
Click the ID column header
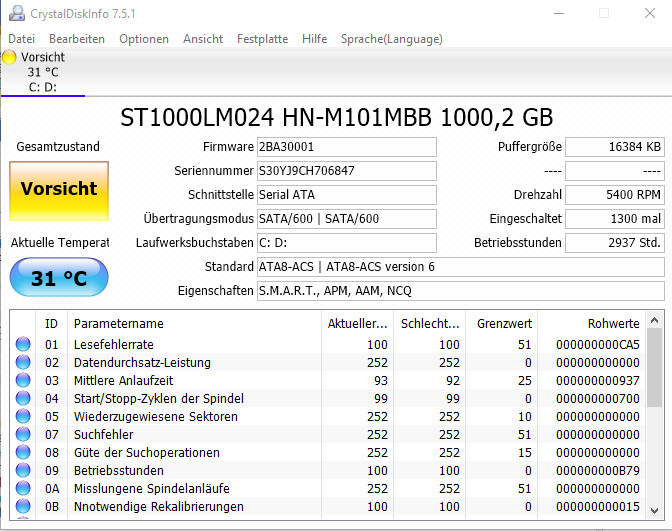[51, 324]
